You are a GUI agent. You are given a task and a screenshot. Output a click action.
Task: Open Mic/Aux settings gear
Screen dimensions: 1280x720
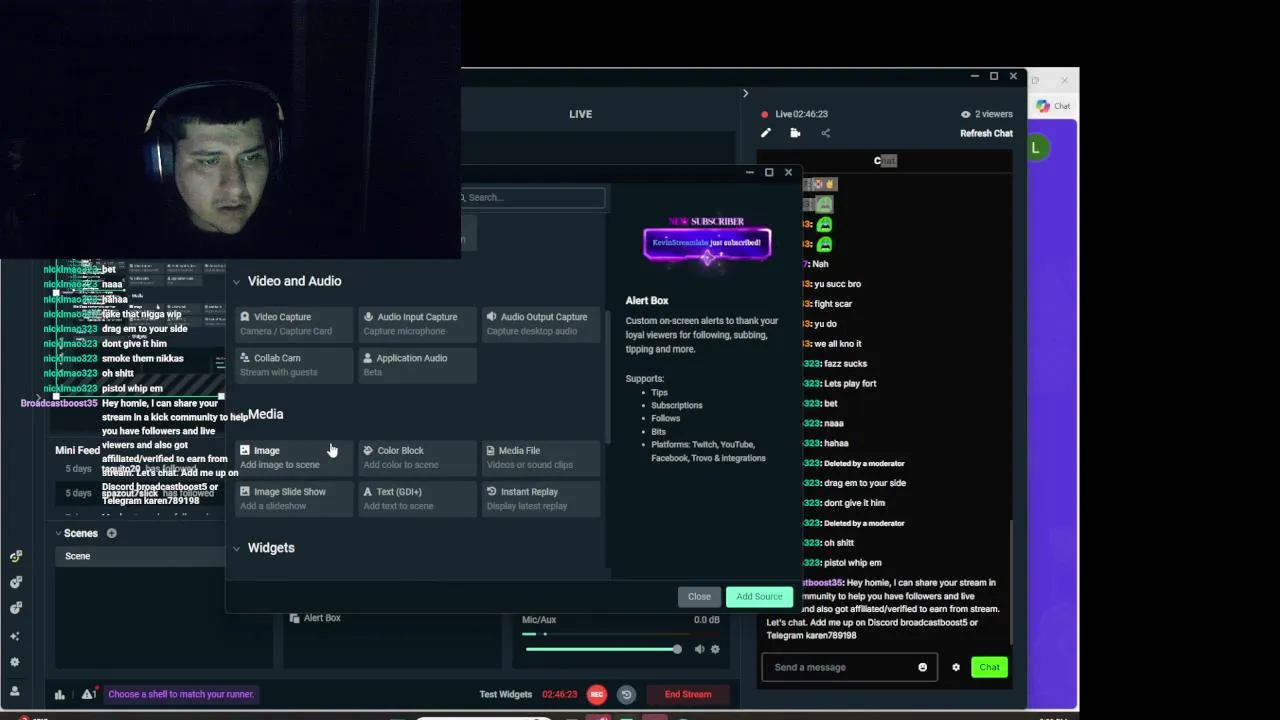pos(714,649)
